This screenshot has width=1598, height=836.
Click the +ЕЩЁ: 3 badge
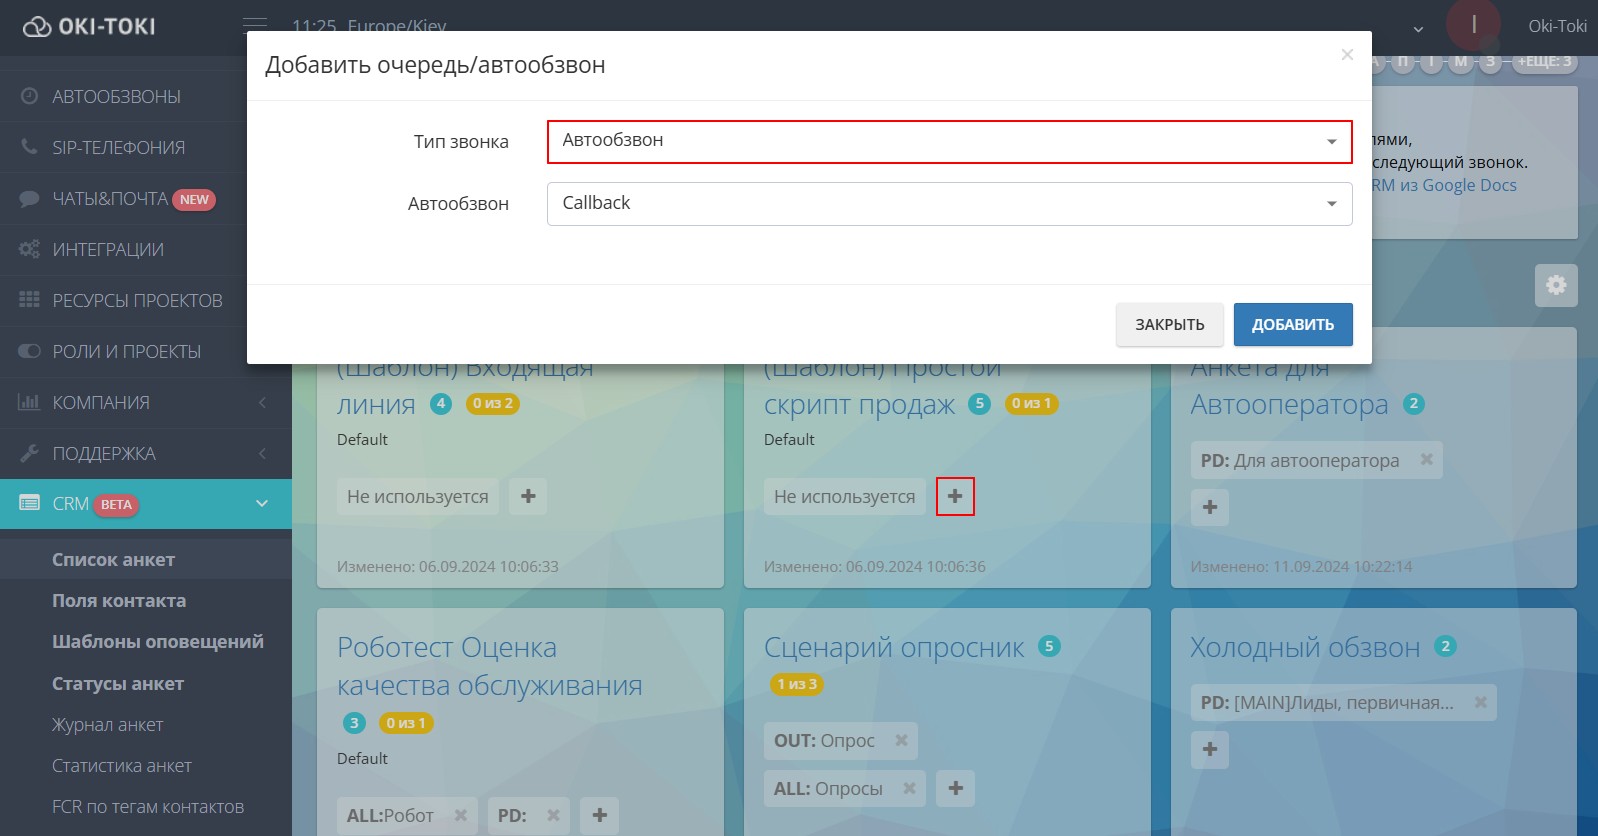(1545, 61)
